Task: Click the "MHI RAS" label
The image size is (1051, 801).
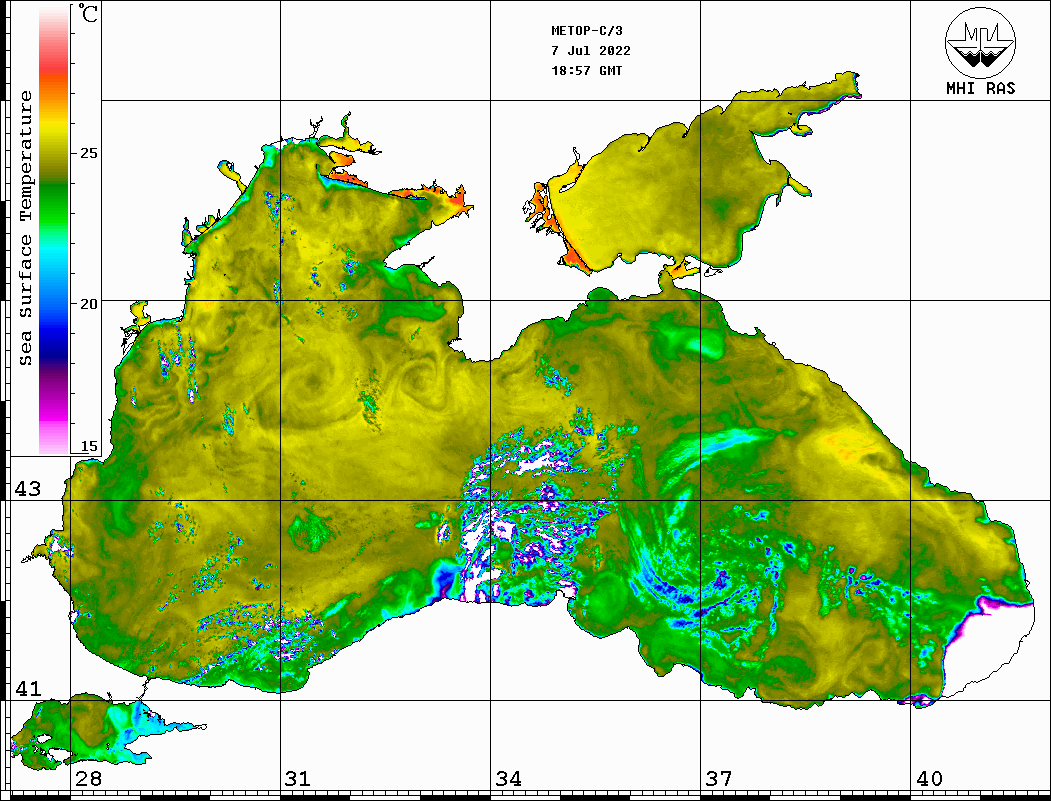Action: [981, 88]
